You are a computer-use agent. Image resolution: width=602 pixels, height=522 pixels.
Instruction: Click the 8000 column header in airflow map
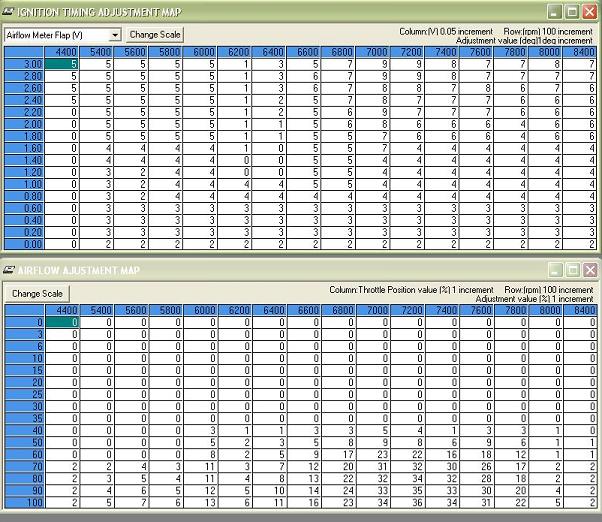pos(546,311)
